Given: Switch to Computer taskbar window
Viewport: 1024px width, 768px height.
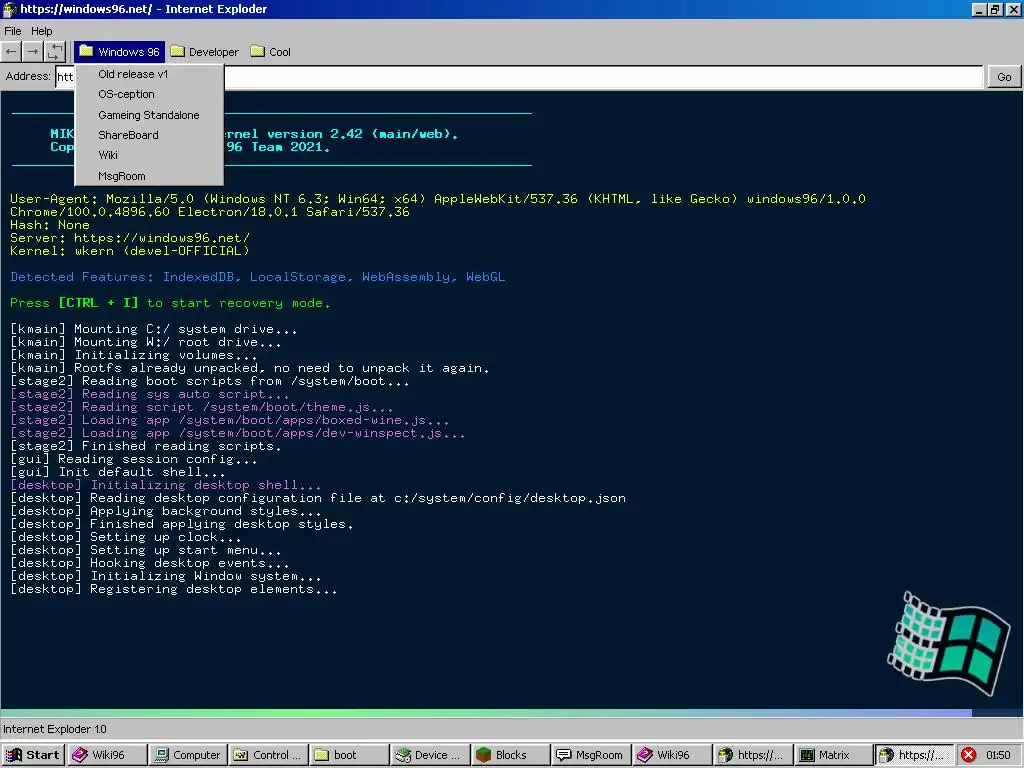Looking at the screenshot, I should [187, 755].
